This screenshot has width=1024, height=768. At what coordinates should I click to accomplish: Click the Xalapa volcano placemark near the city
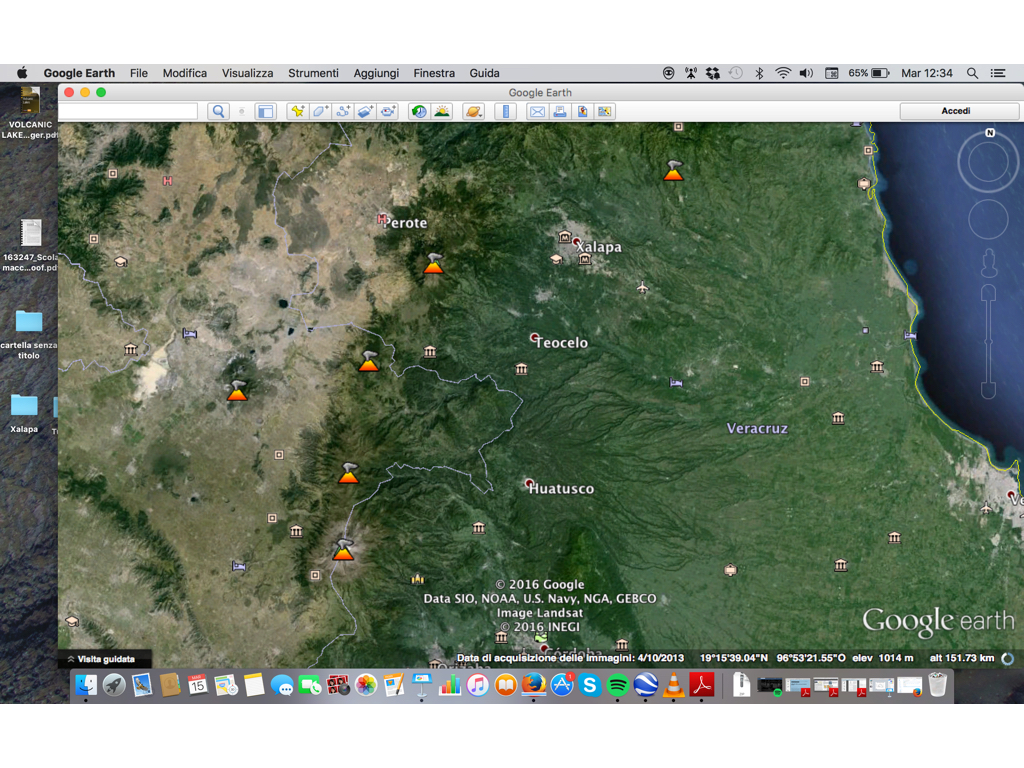pos(672,172)
